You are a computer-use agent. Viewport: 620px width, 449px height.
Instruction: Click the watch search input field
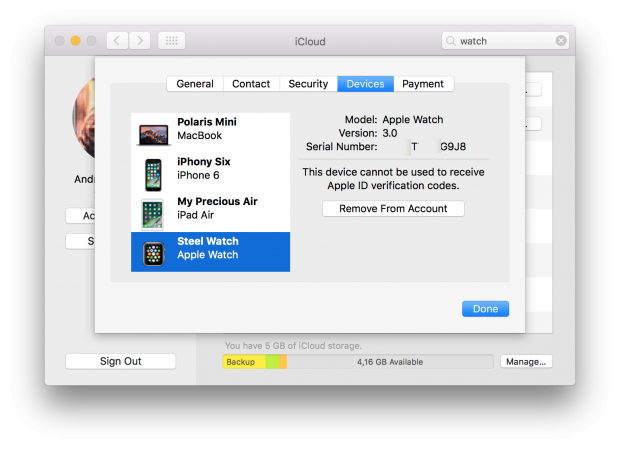pyautogui.click(x=505, y=41)
